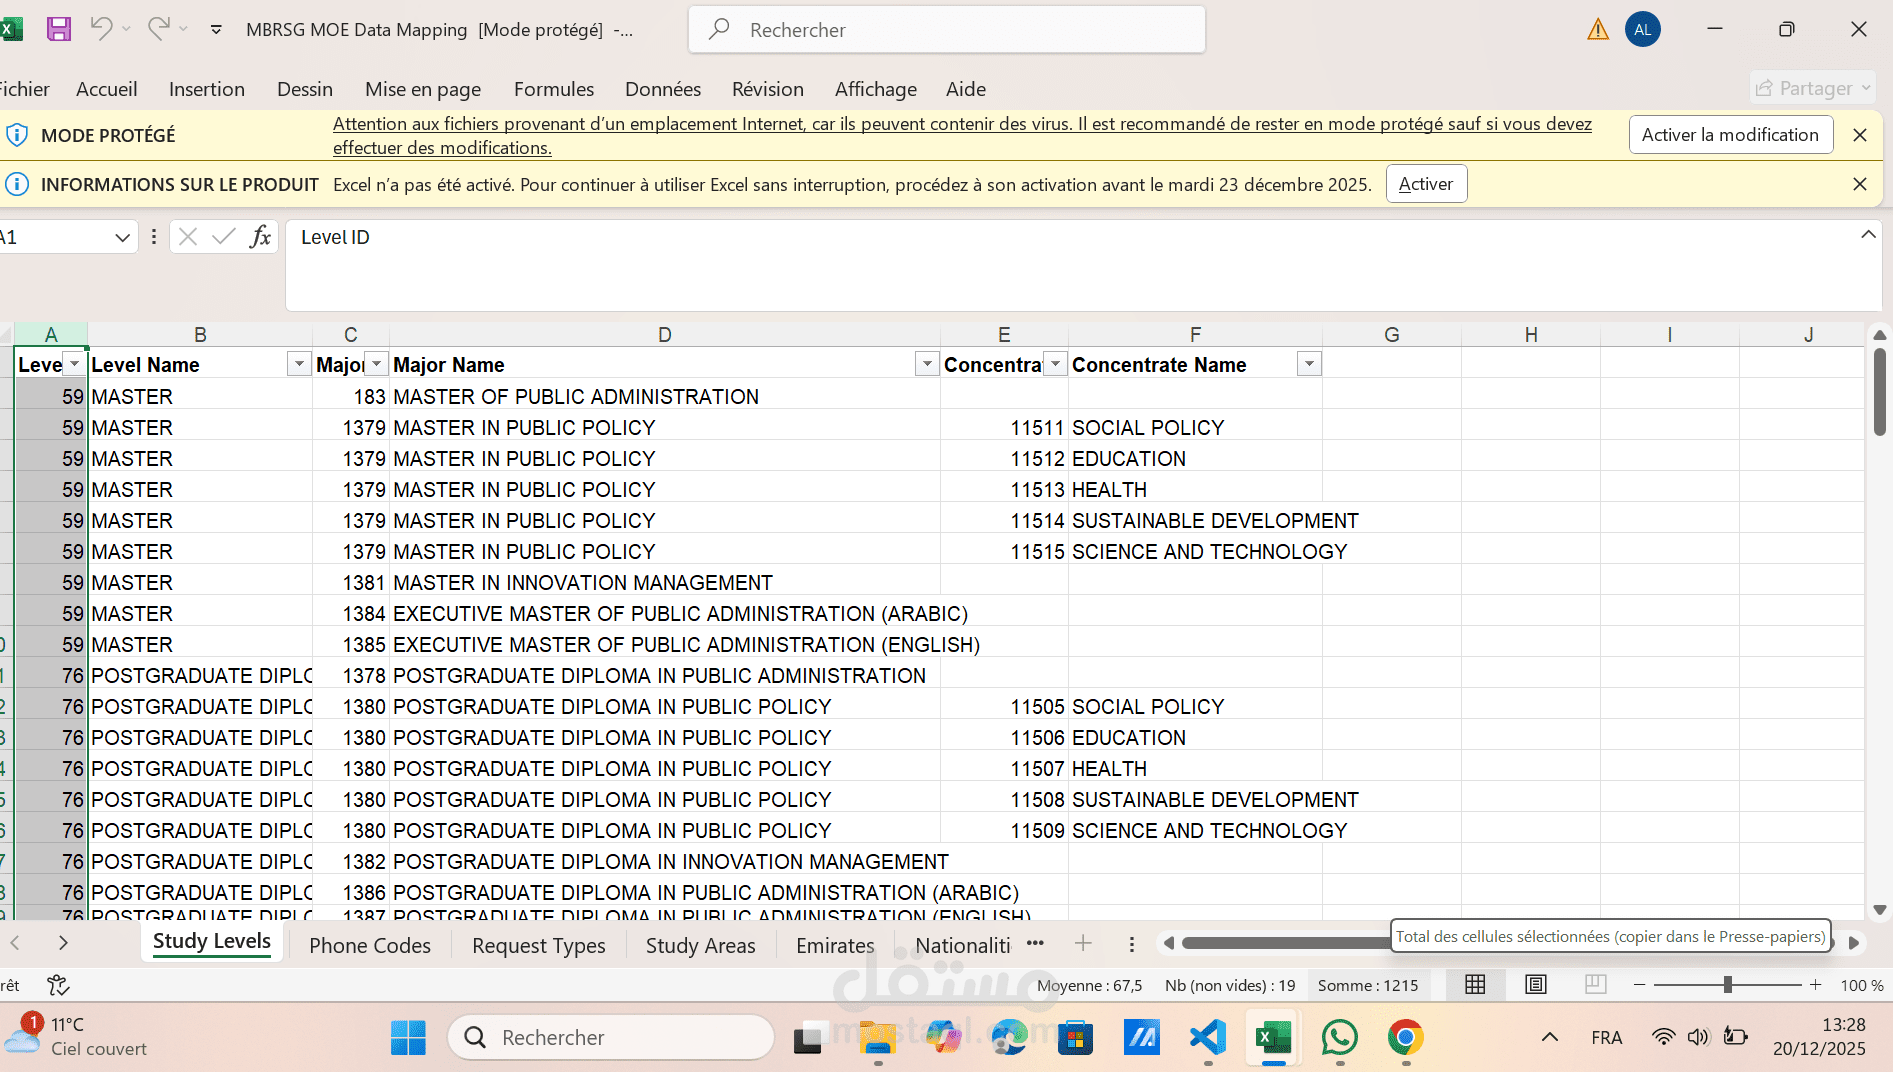Open Customize Quick Access Toolbar dropdown
This screenshot has height=1072, width=1893.
pos(216,29)
